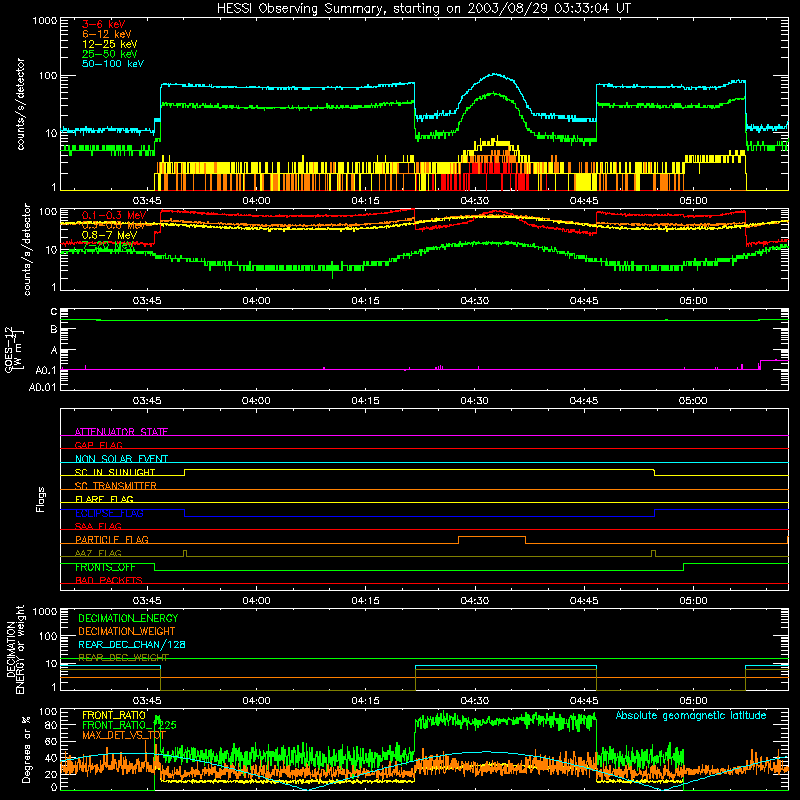The image size is (800, 800).
Task: Click the Absolute geomagnetic latitude label
Action: click(691, 716)
